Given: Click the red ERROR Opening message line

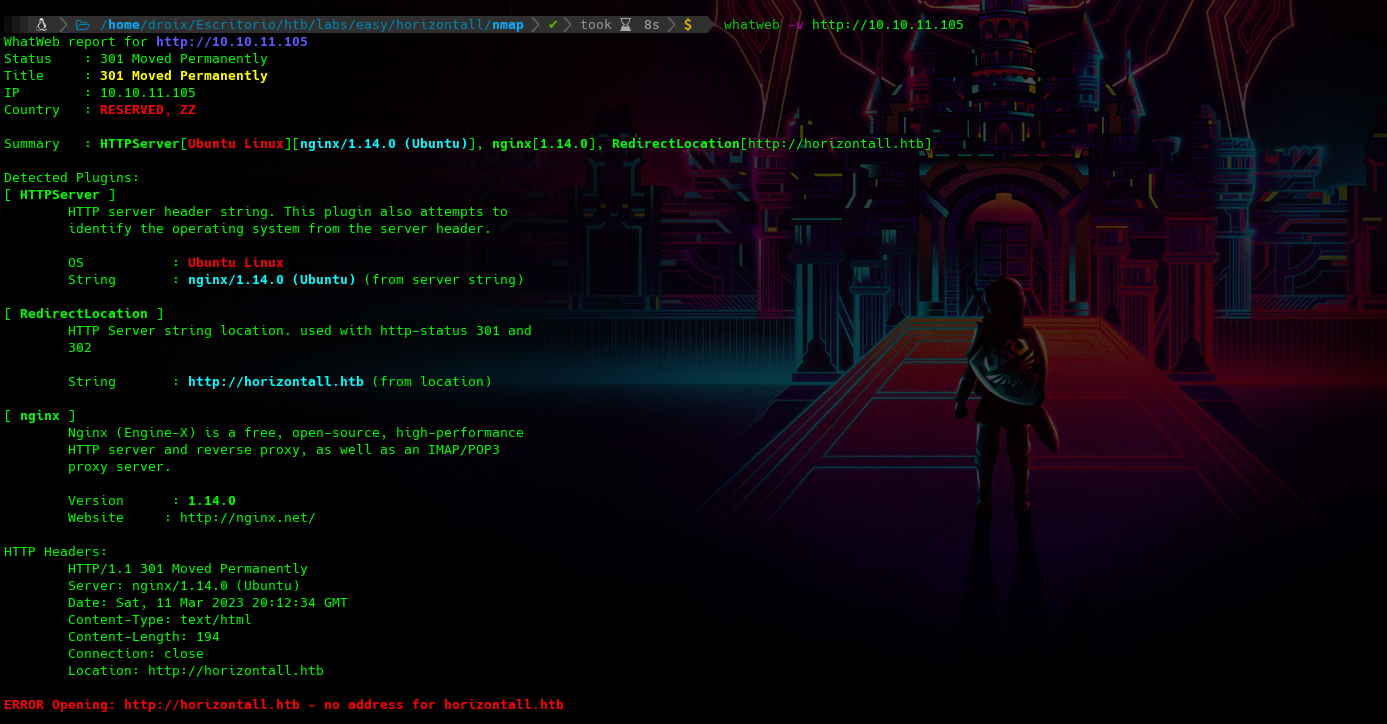Looking at the screenshot, I should click(x=283, y=705).
